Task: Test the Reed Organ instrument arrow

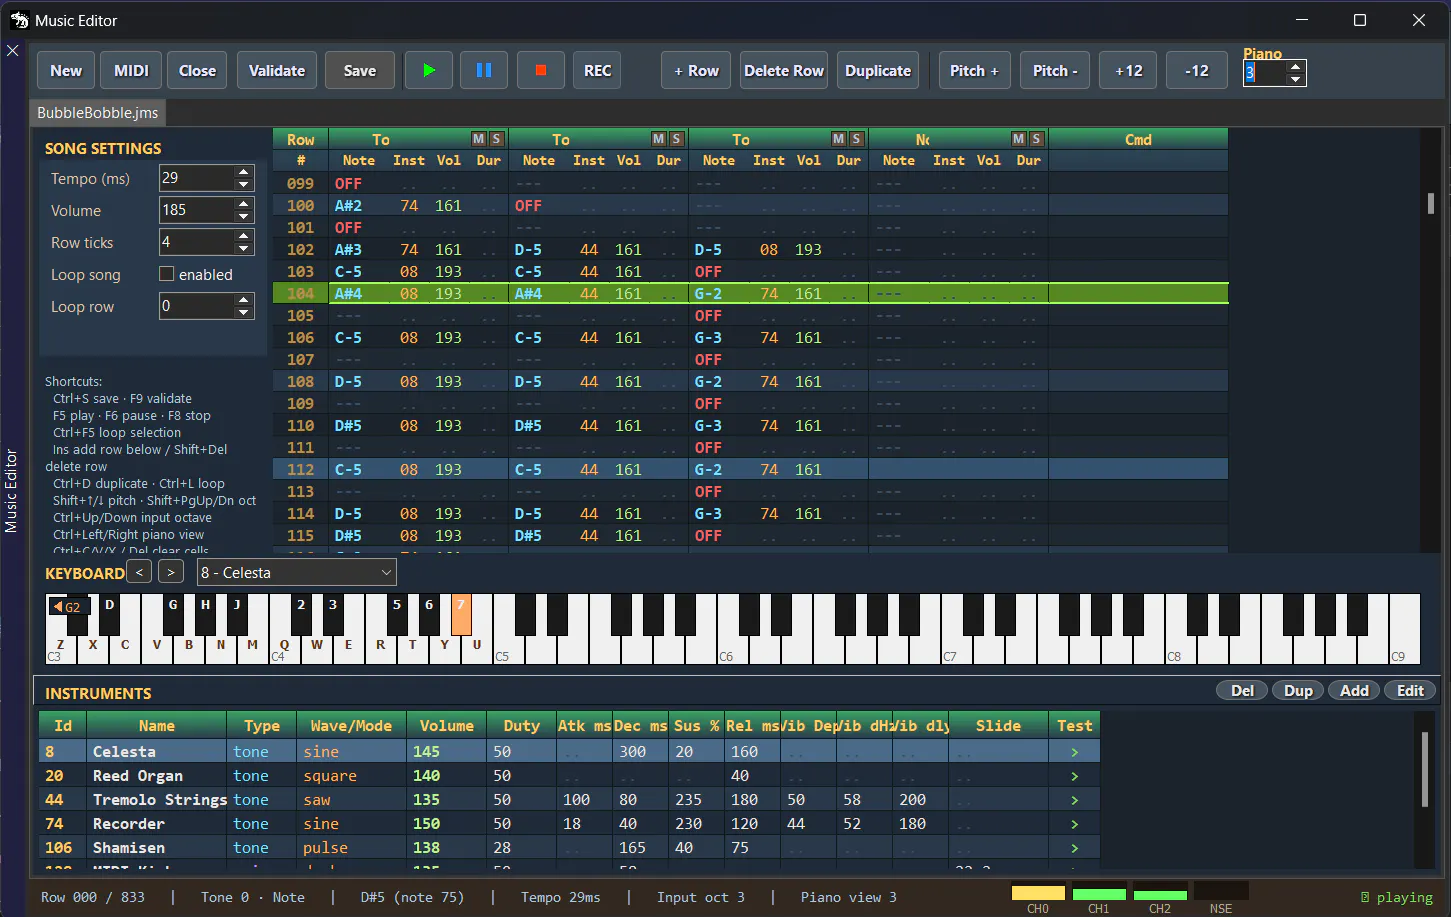Action: tap(1075, 776)
